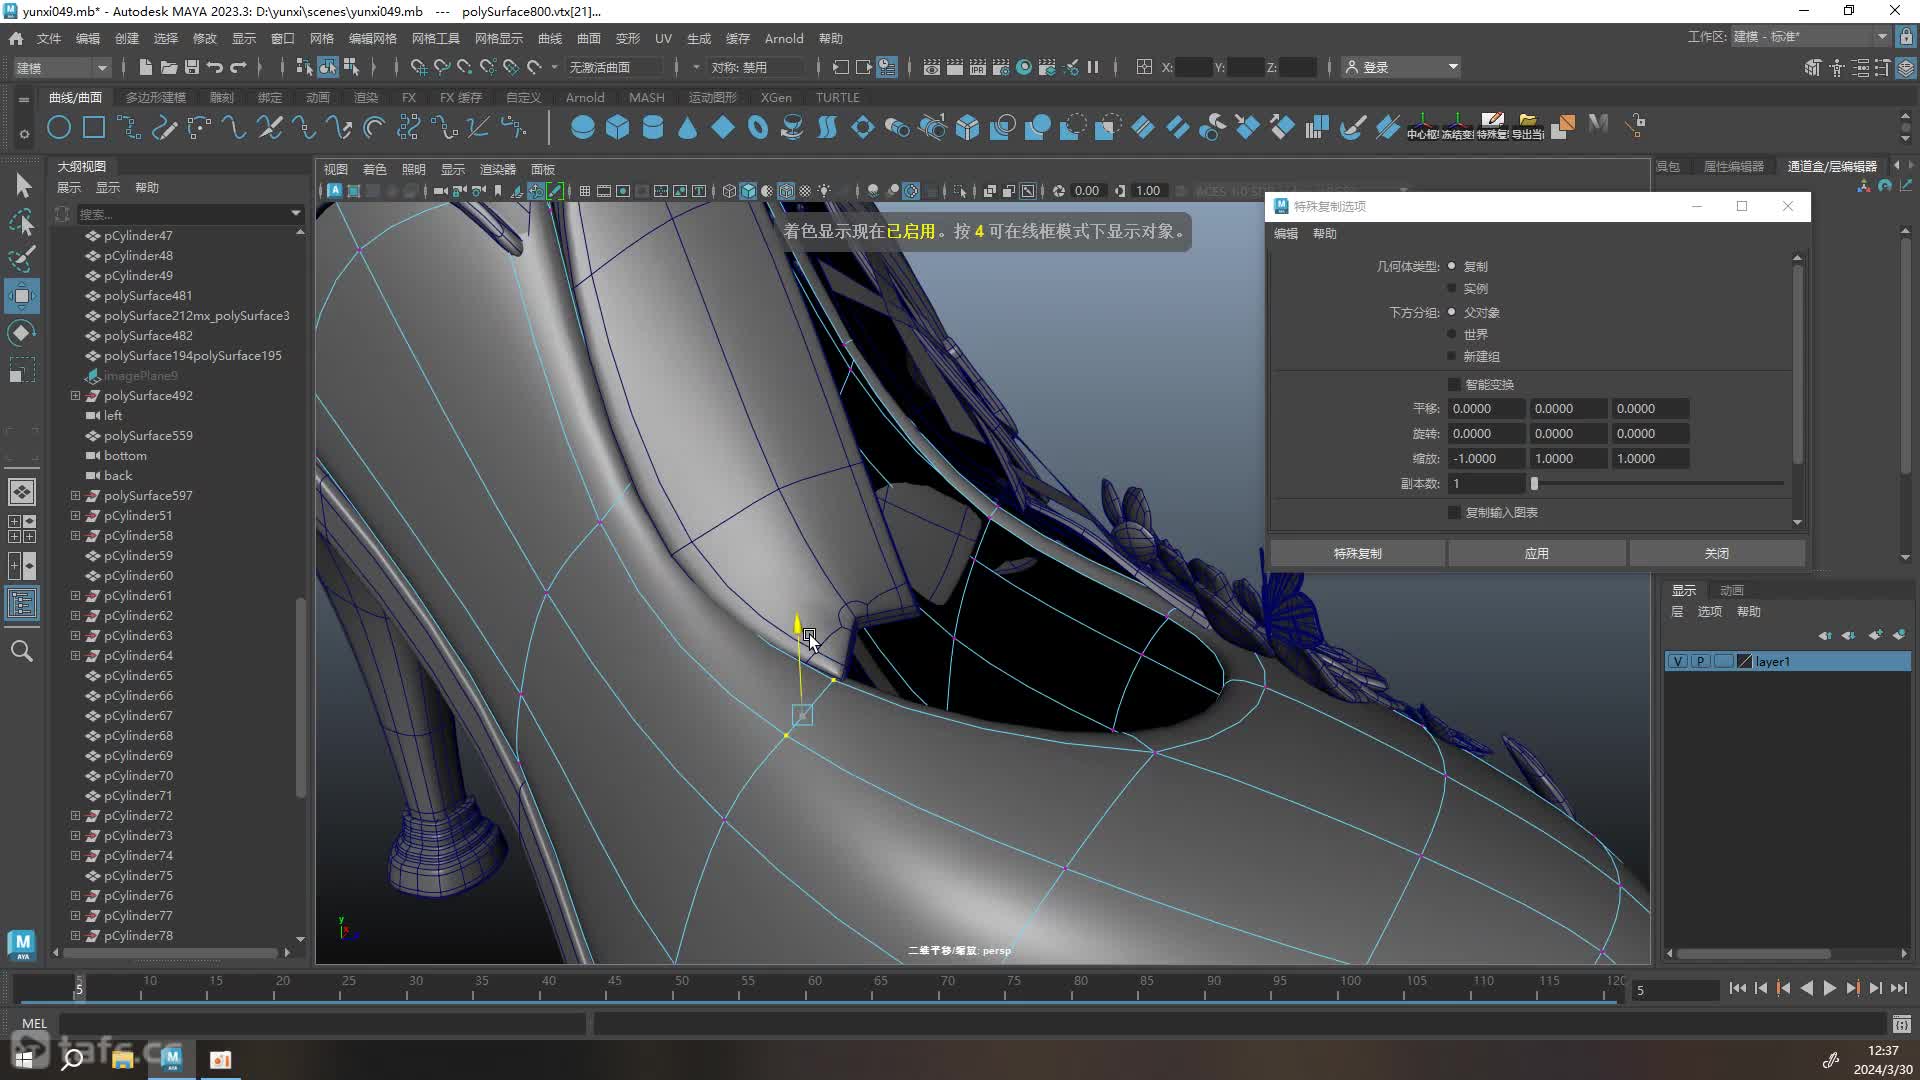The height and width of the screenshot is (1080, 1920).
Task: Select the 复制 geometry type radio
Action: [x=1452, y=266]
